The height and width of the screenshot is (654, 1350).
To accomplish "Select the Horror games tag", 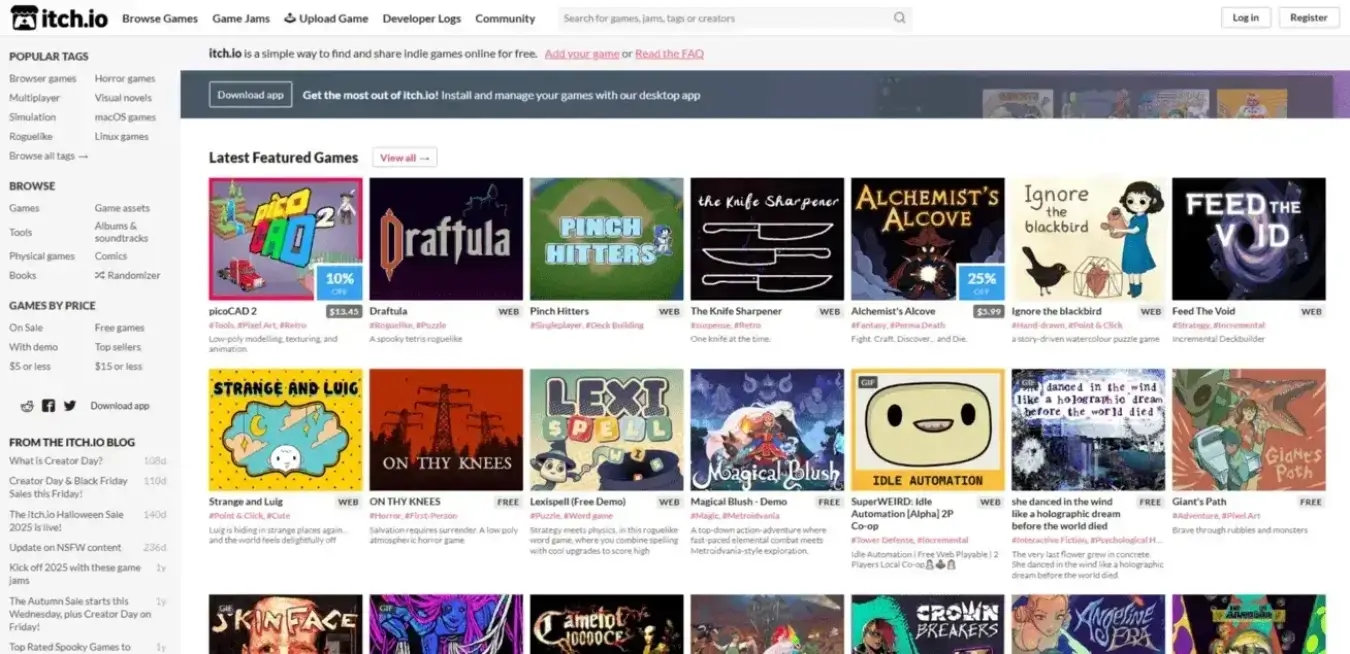I will [x=125, y=79].
